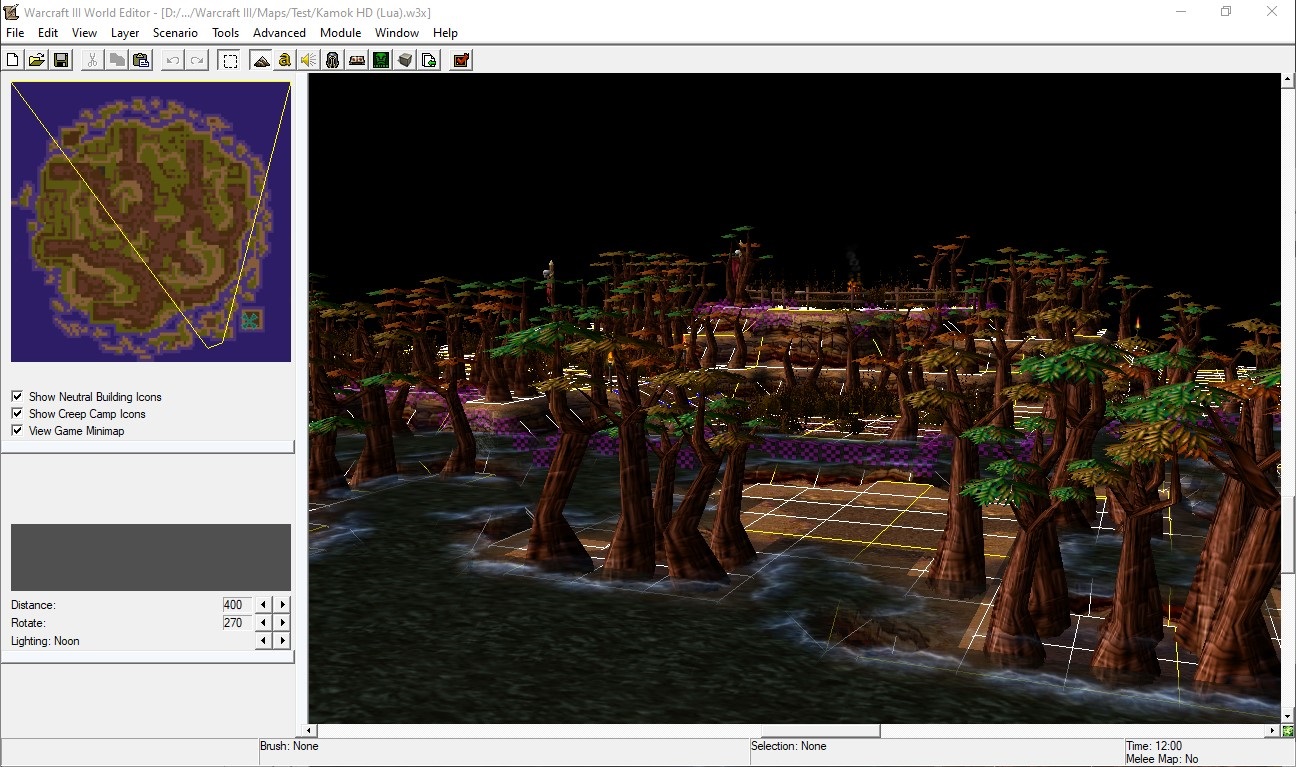The width and height of the screenshot is (1296, 767).
Task: Paste using the clipboard toolbar icon
Action: click(141, 60)
